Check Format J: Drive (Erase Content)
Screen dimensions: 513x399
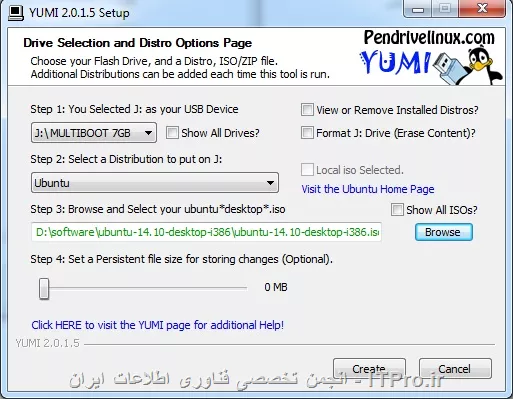tap(307, 133)
